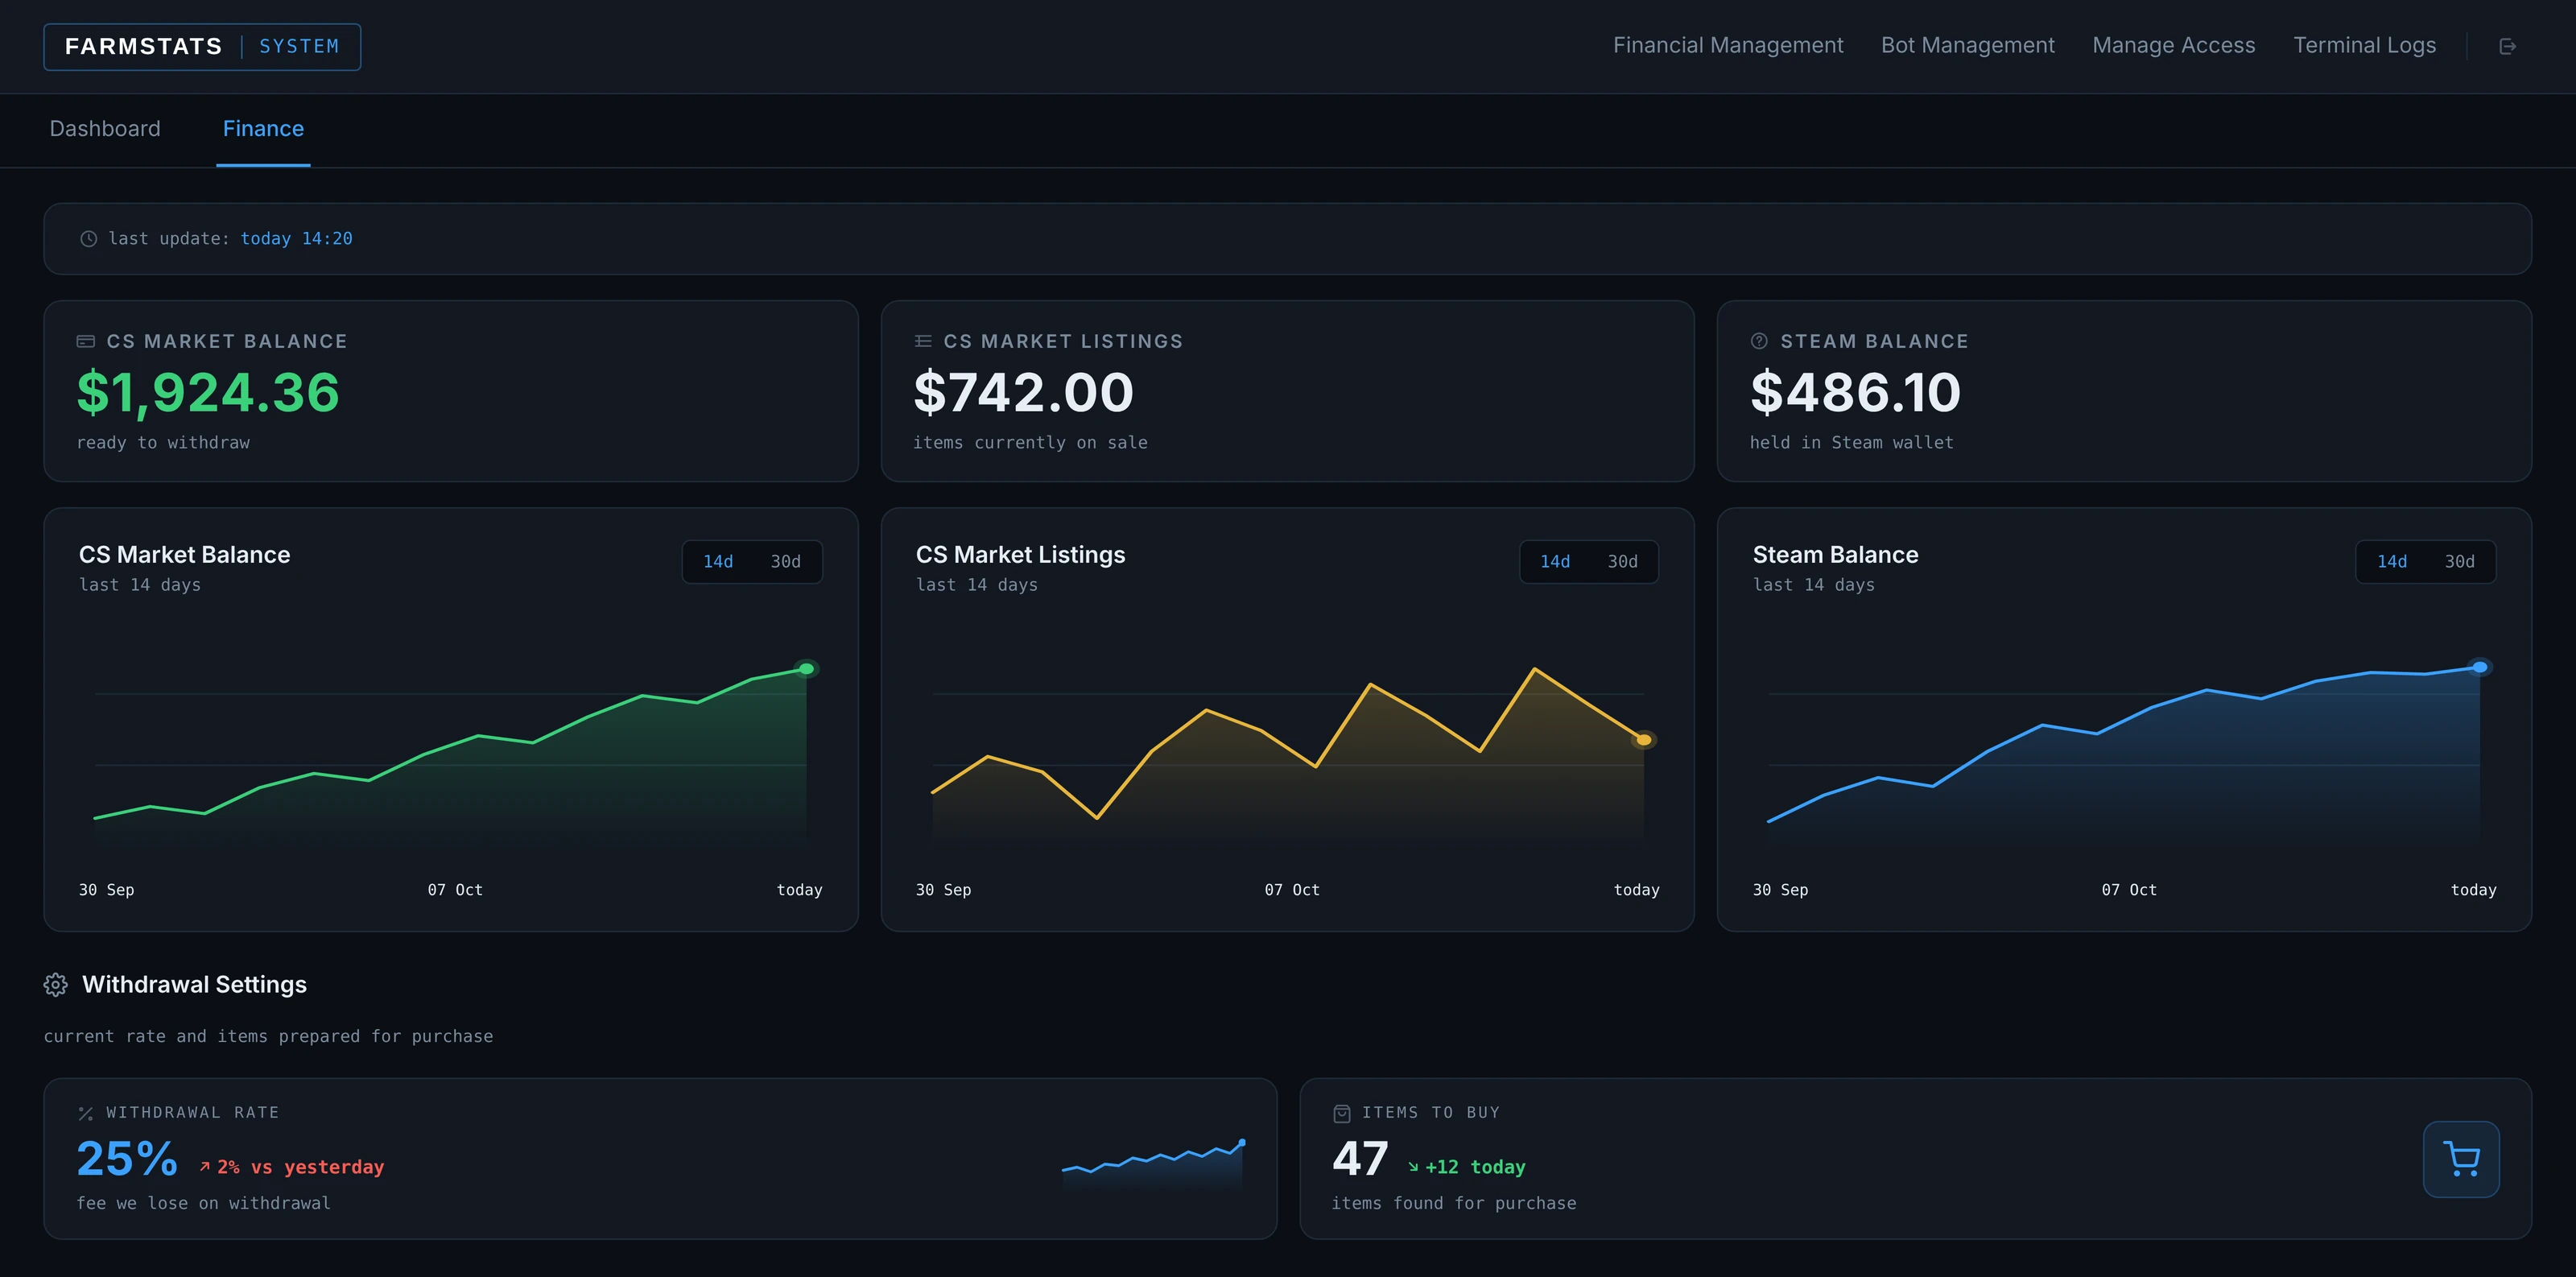The image size is (2576, 1277).
Task: Click the Steam Balance help icon
Action: (1760, 342)
